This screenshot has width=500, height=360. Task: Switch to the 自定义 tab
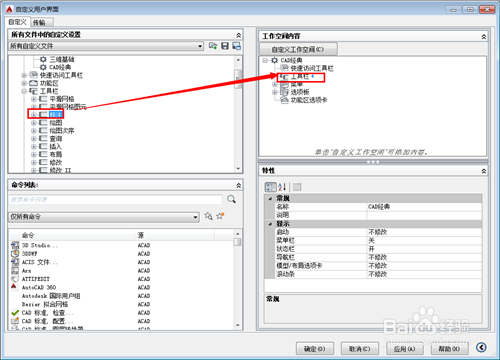(17, 22)
